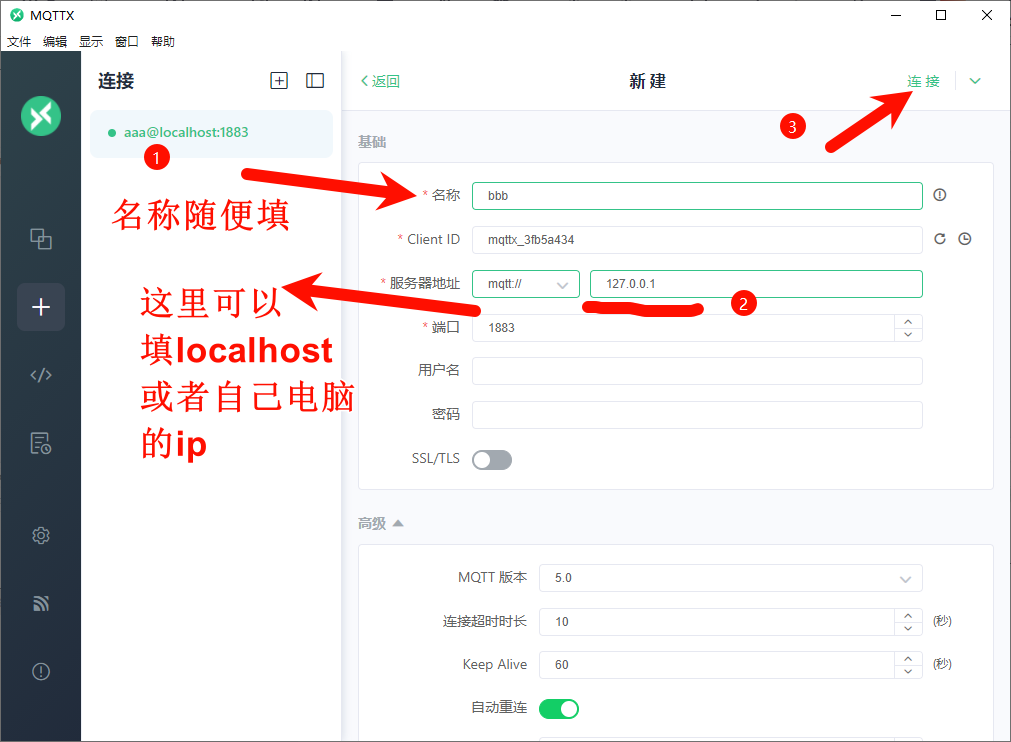Minimize the MQTTX window
This screenshot has width=1011, height=742.
pos(896,15)
